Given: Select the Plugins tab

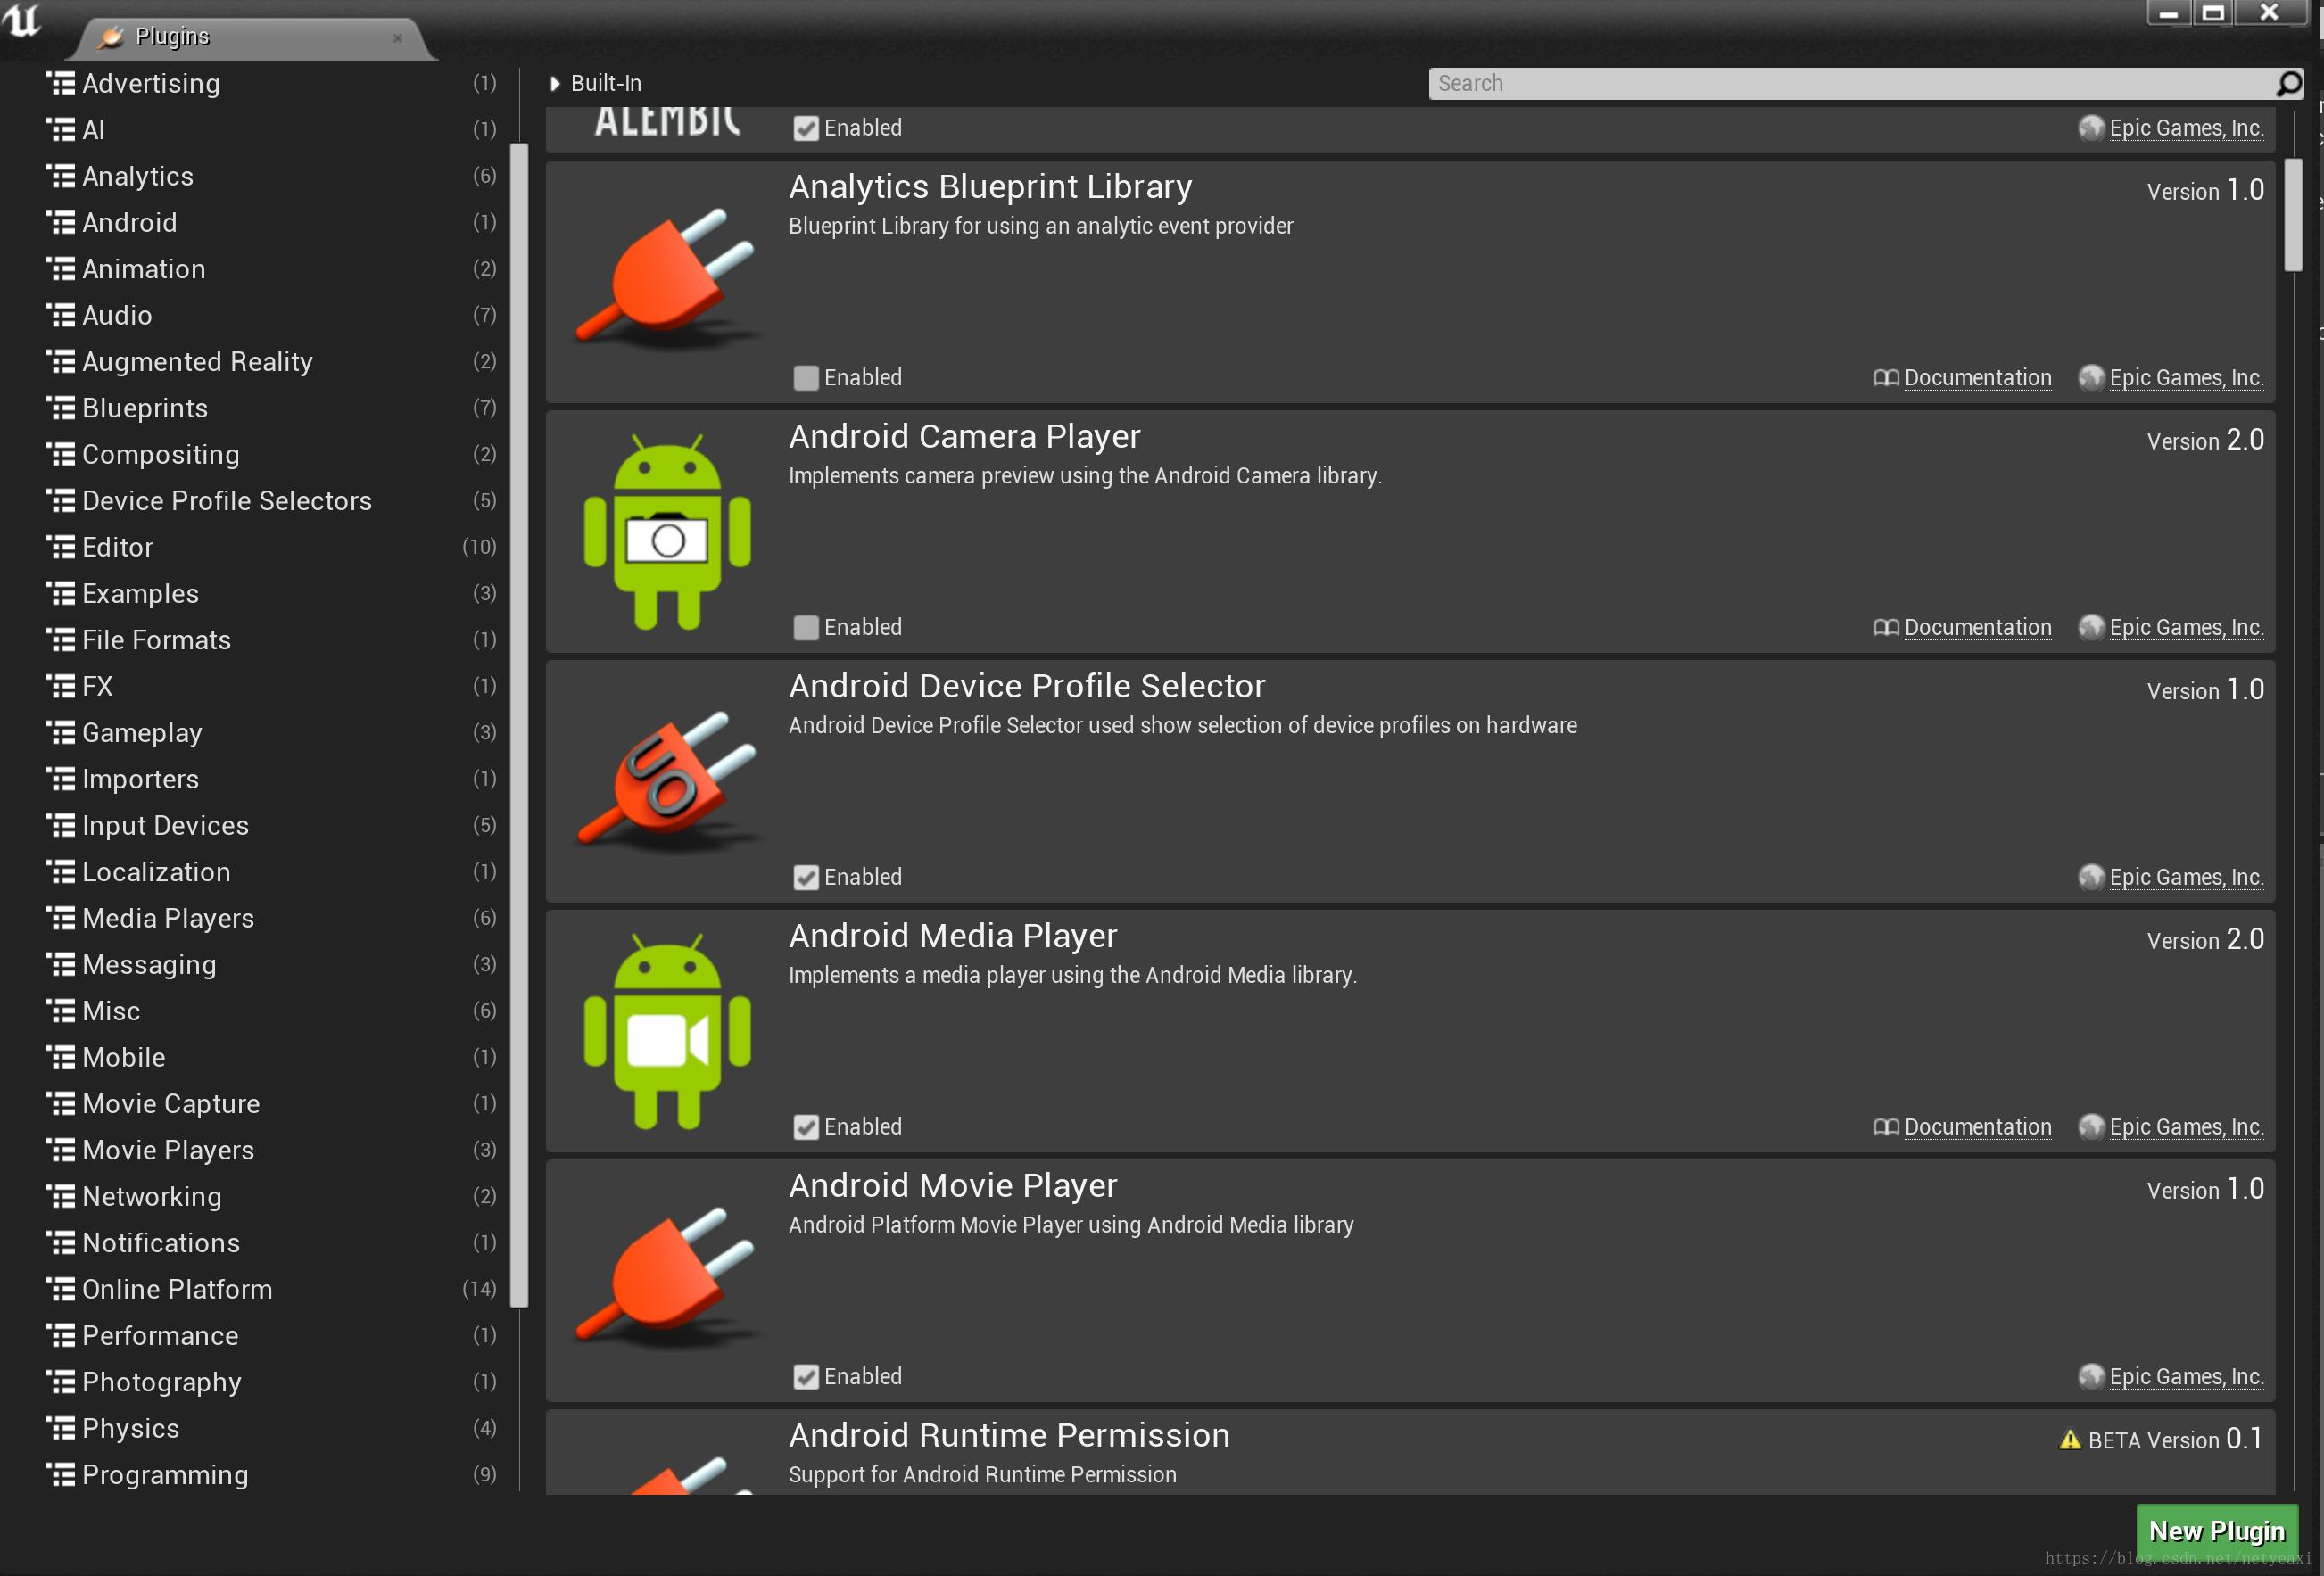Looking at the screenshot, I should tap(172, 37).
